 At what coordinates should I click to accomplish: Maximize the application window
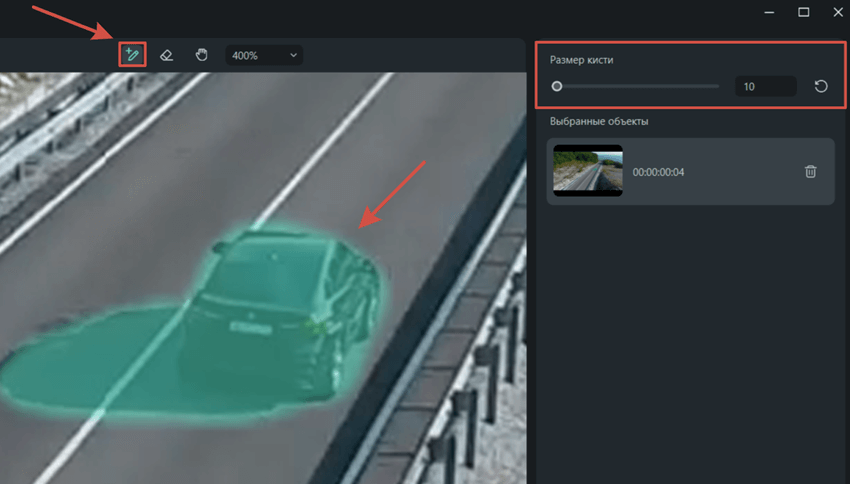(803, 12)
